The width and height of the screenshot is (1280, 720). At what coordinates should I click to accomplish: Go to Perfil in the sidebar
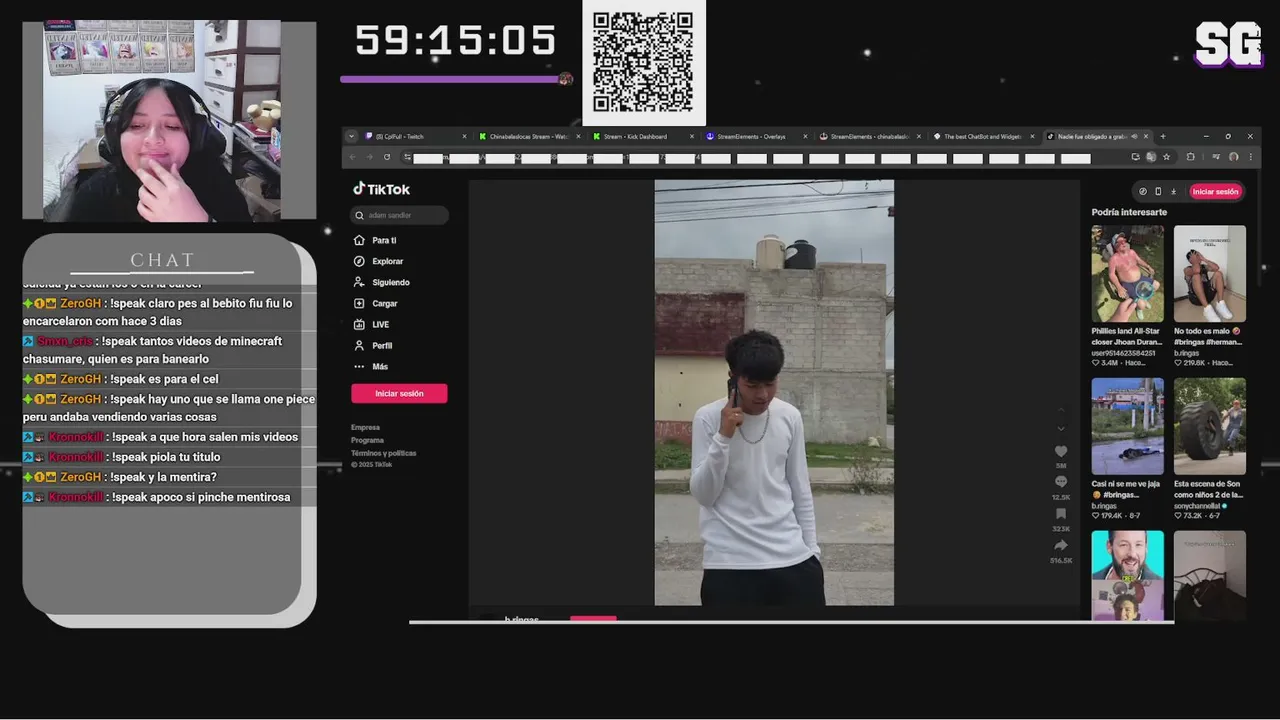(x=372, y=345)
